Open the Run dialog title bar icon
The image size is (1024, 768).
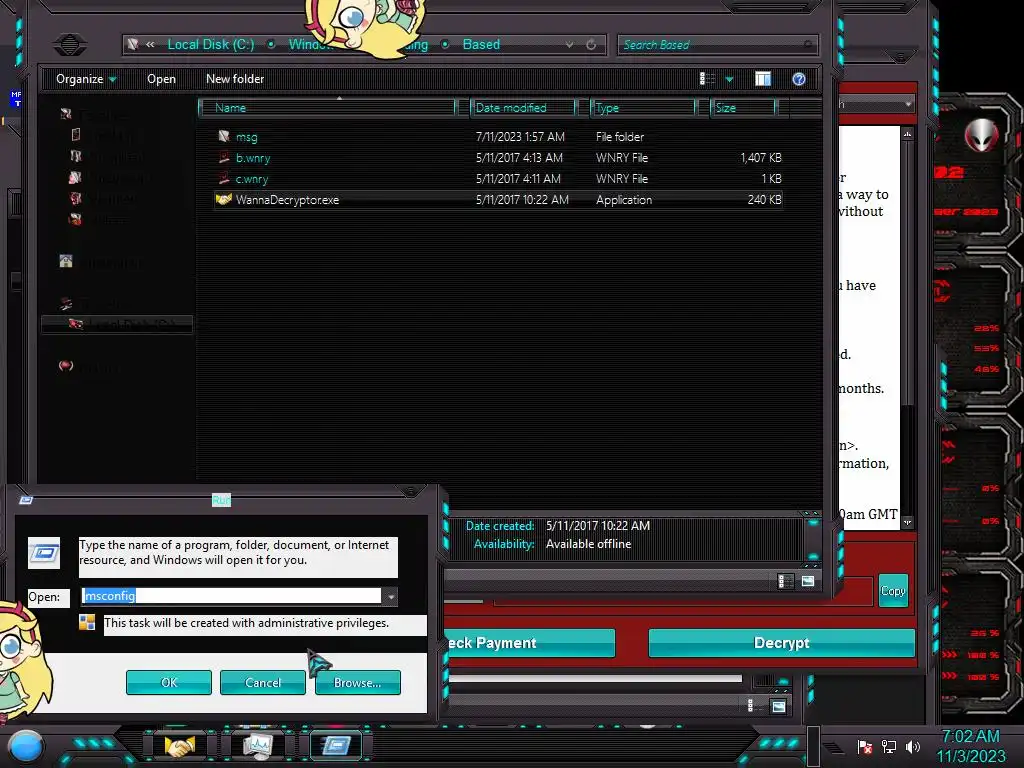point(26,500)
